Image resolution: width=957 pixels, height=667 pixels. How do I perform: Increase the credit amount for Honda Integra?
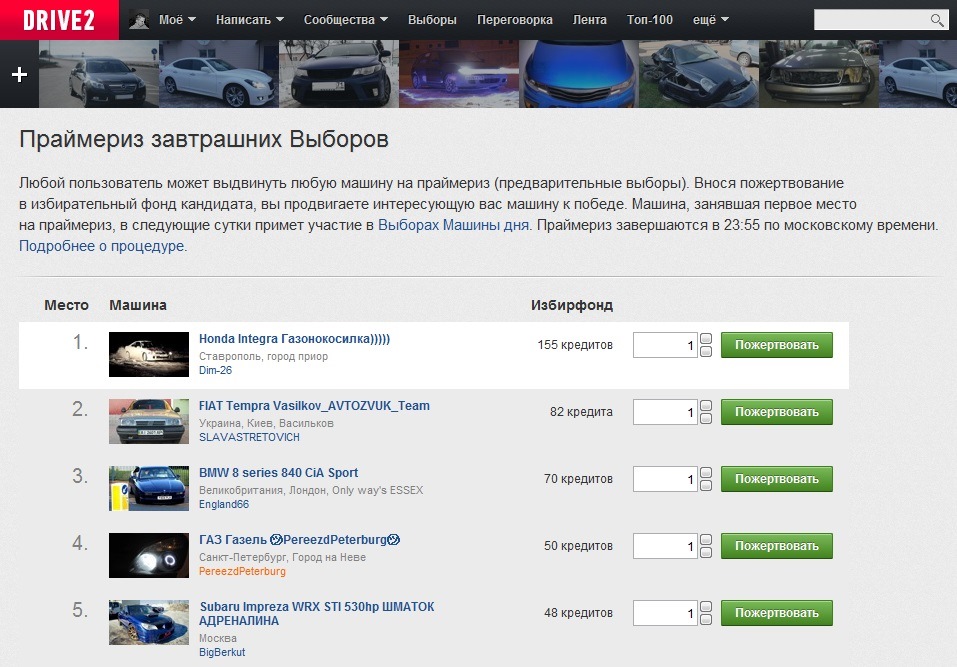pos(706,339)
